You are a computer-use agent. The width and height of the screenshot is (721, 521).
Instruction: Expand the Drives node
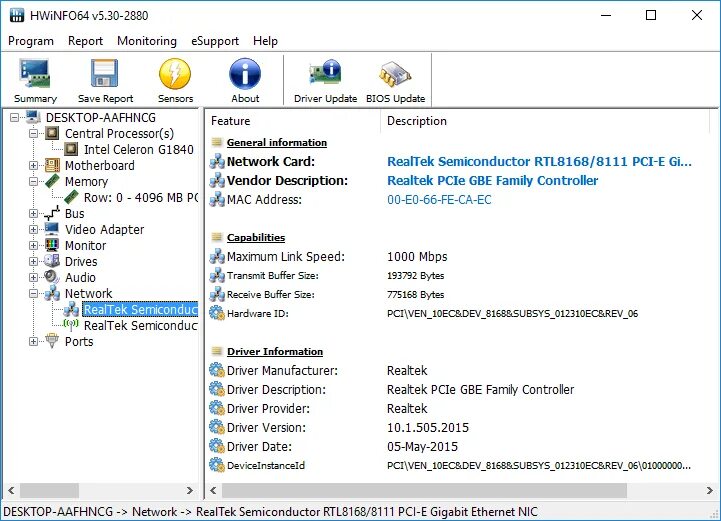click(34, 262)
